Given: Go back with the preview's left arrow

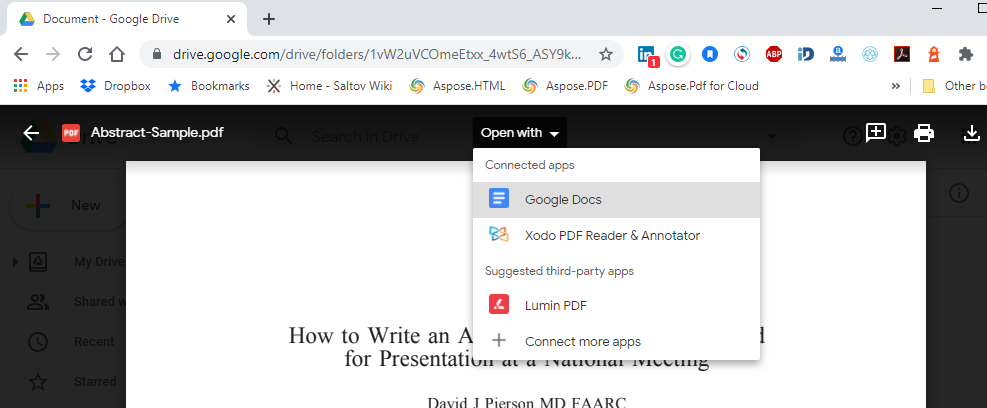Looking at the screenshot, I should pyautogui.click(x=31, y=133).
